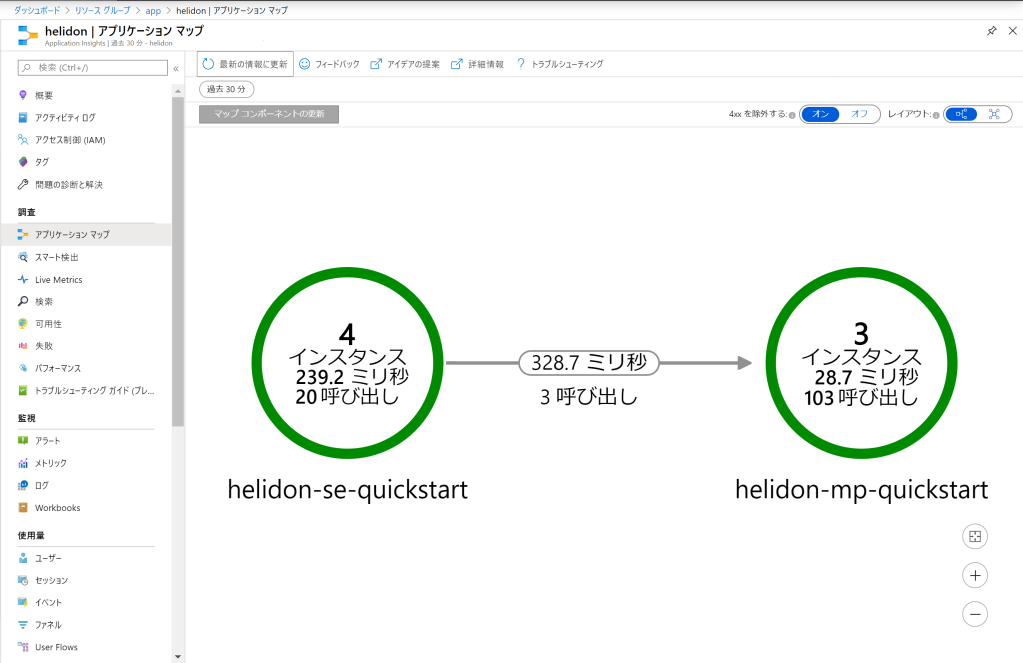Image resolution: width=1023 pixels, height=663 pixels.
Task: Click the feedback smiley icon
Action: pyautogui.click(x=305, y=64)
